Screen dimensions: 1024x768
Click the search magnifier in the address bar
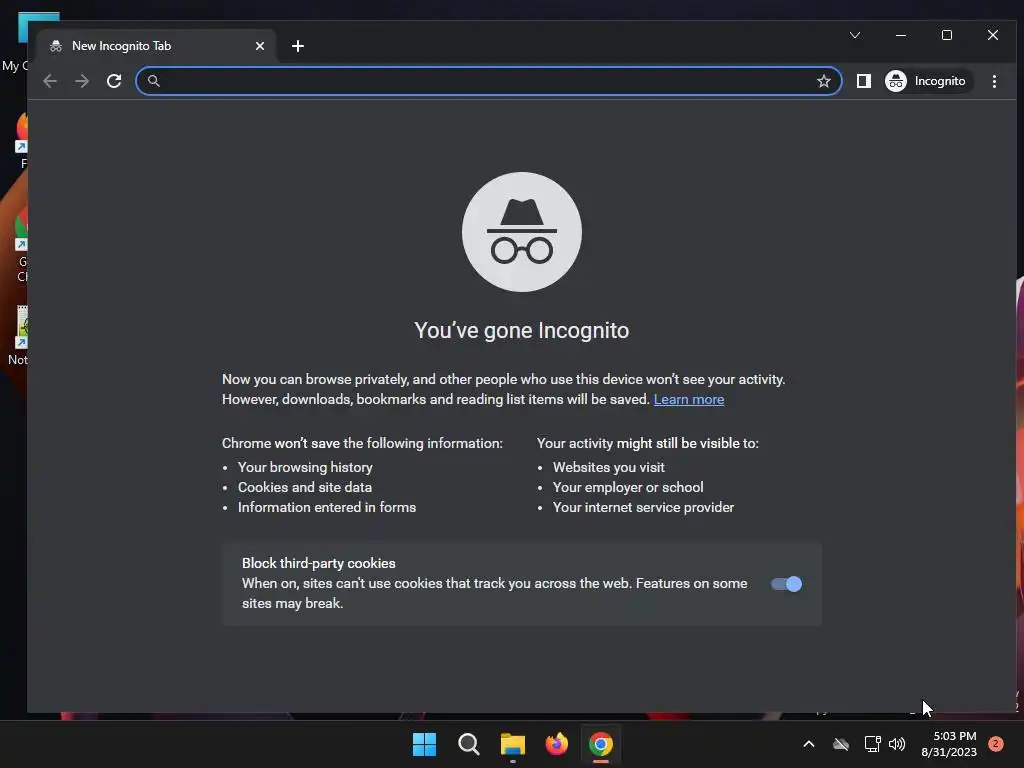153,81
